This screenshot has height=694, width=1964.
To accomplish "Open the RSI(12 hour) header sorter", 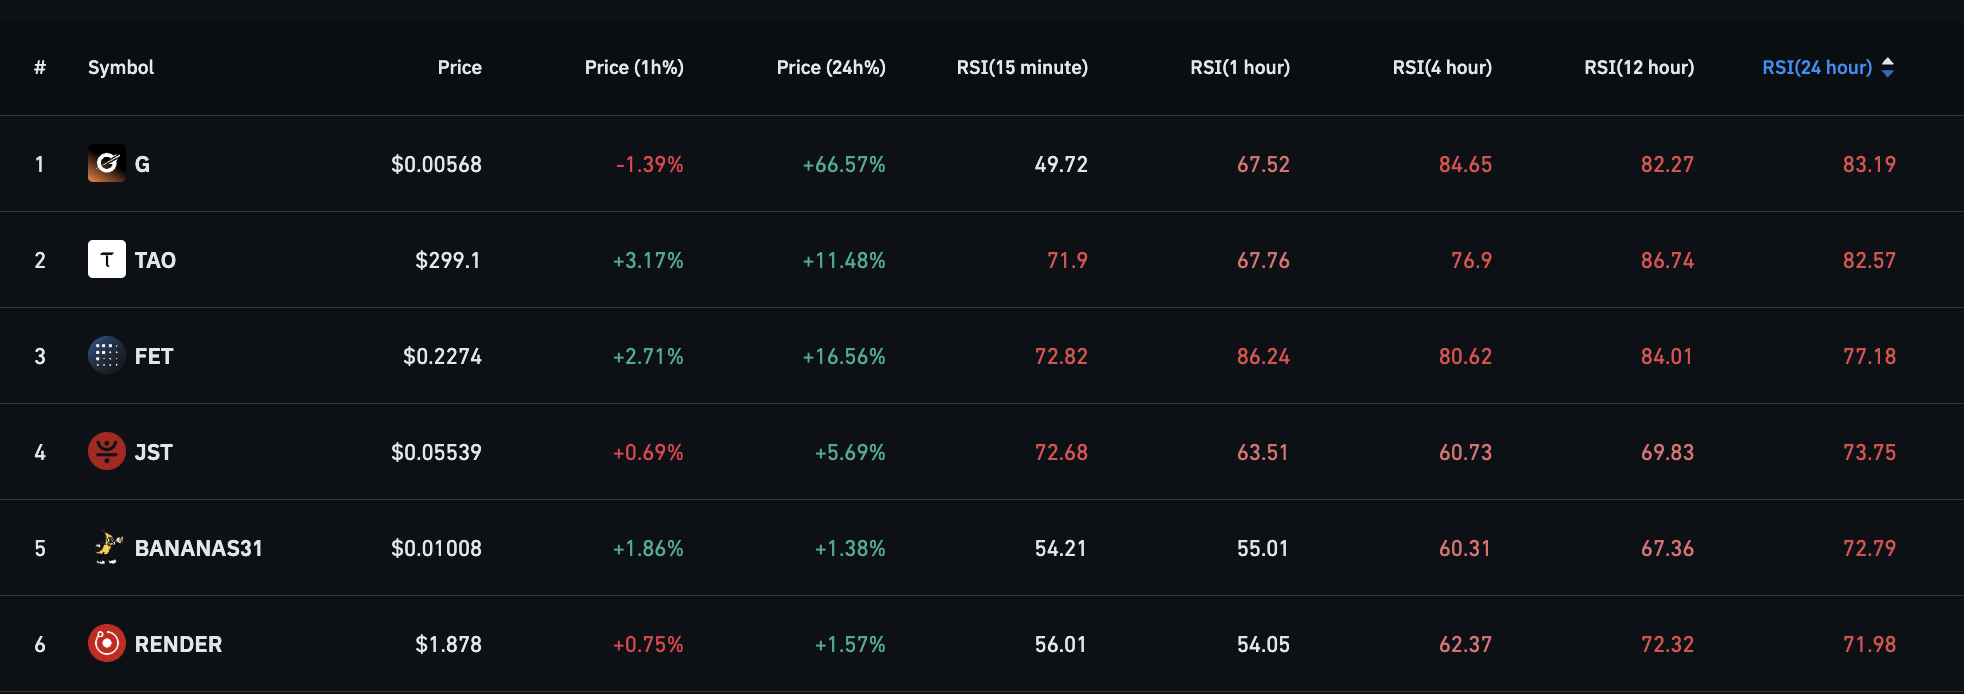I will coord(1638,67).
